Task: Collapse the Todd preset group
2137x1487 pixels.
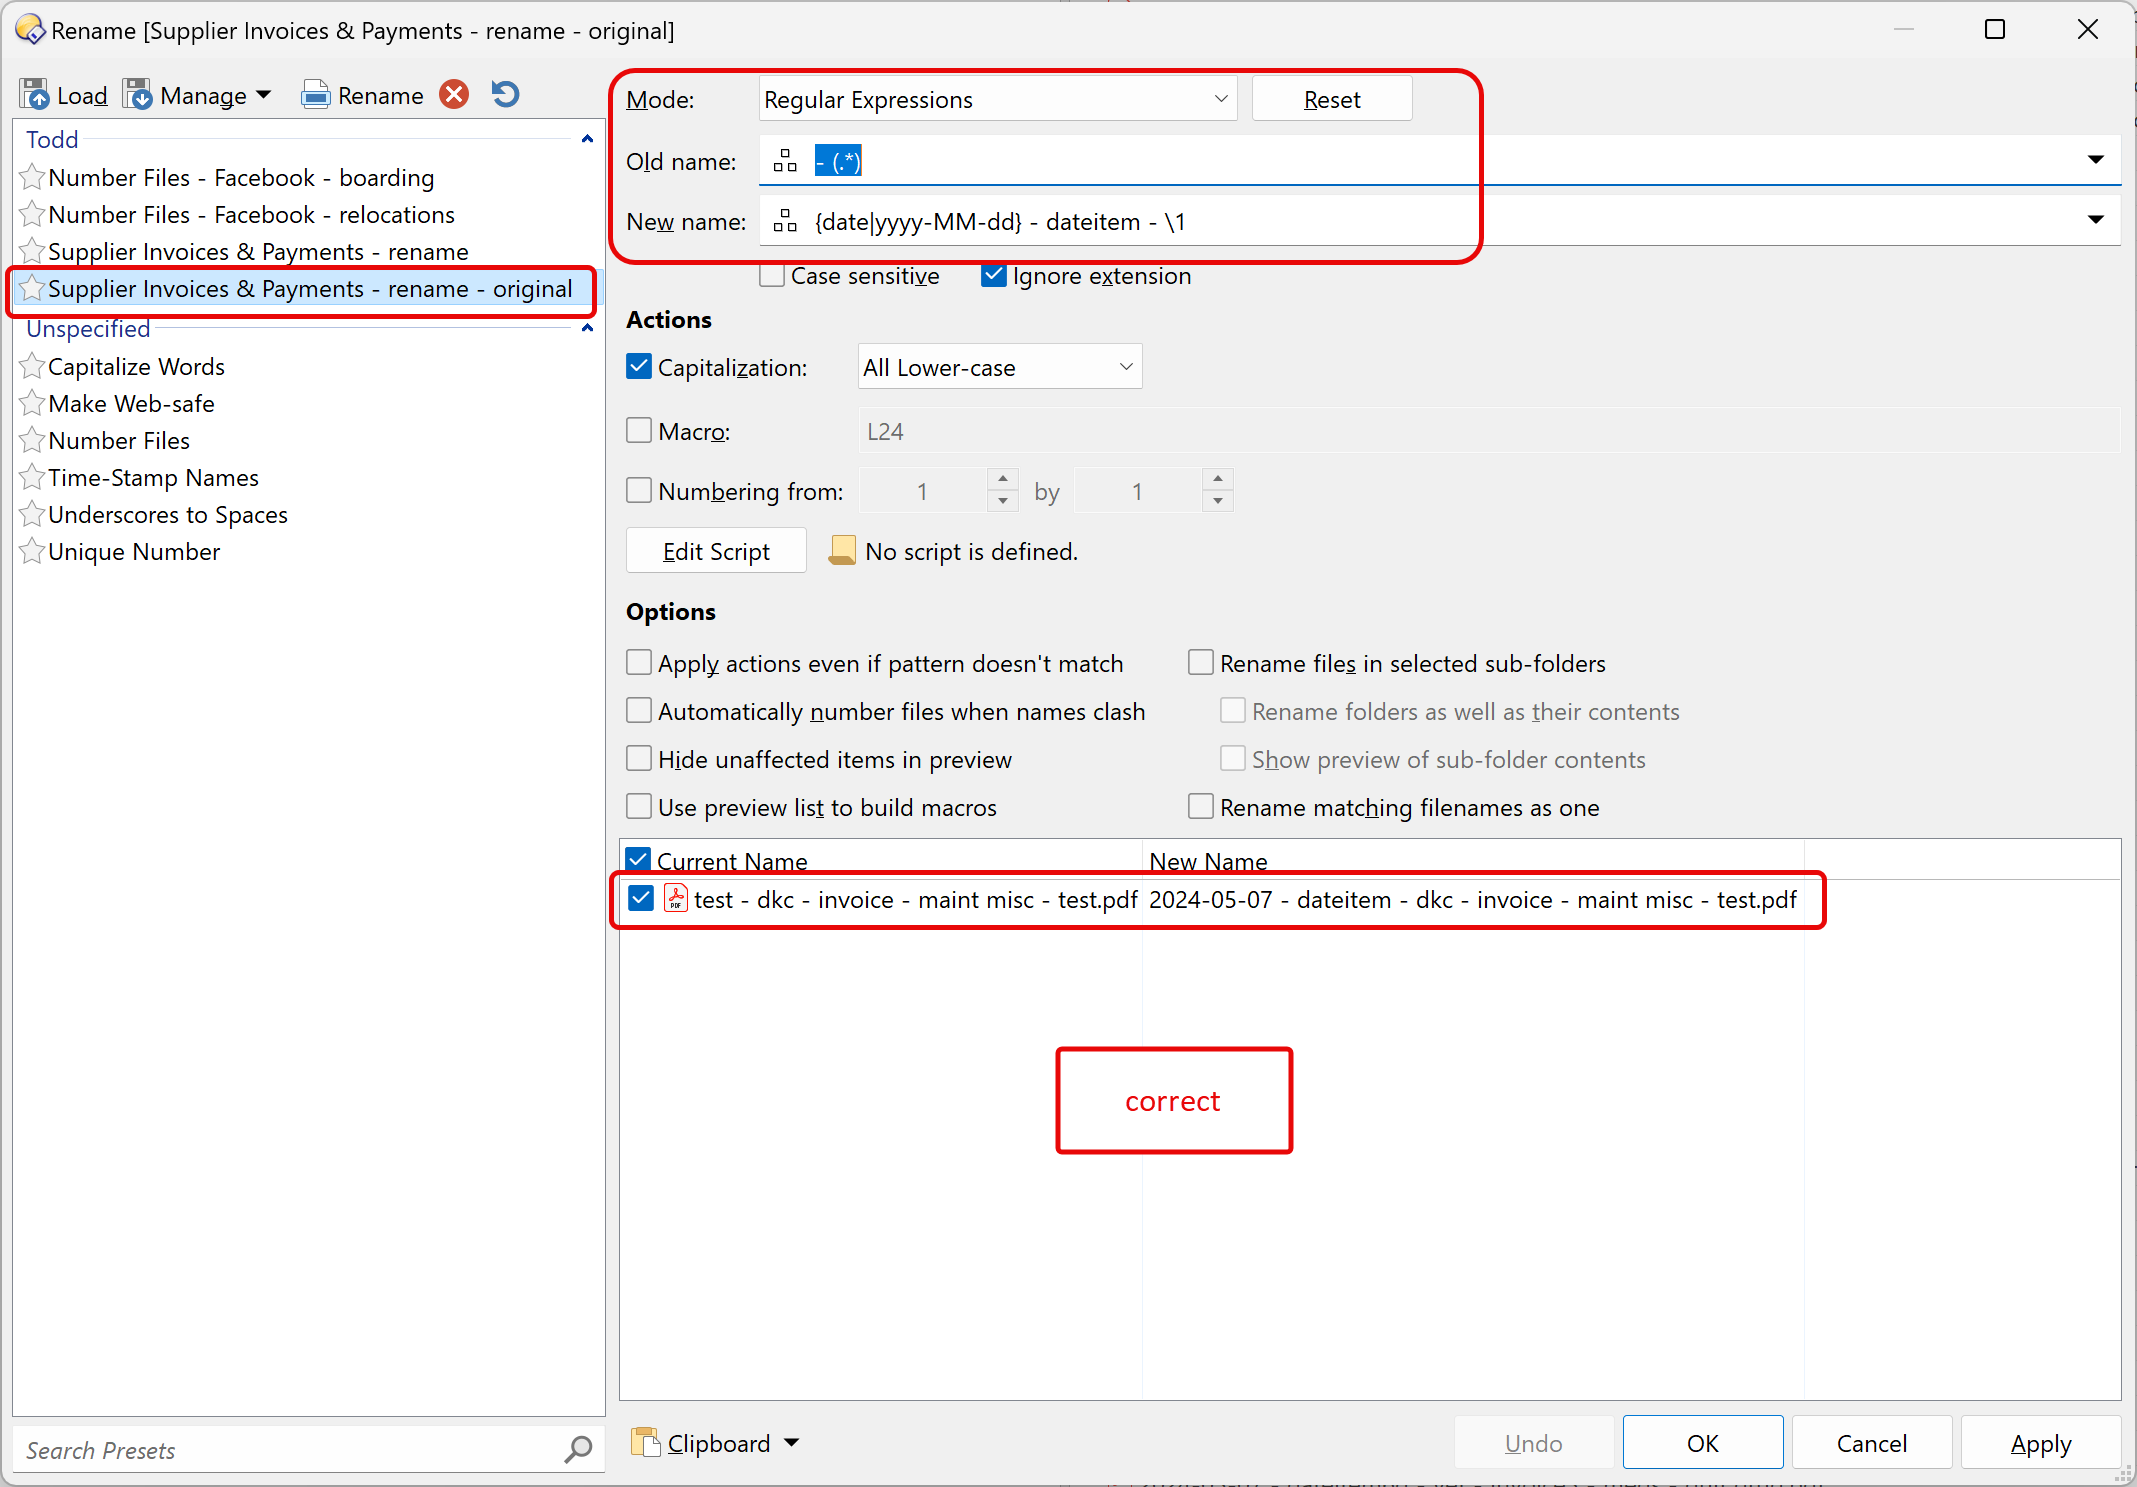Action: pos(587,139)
